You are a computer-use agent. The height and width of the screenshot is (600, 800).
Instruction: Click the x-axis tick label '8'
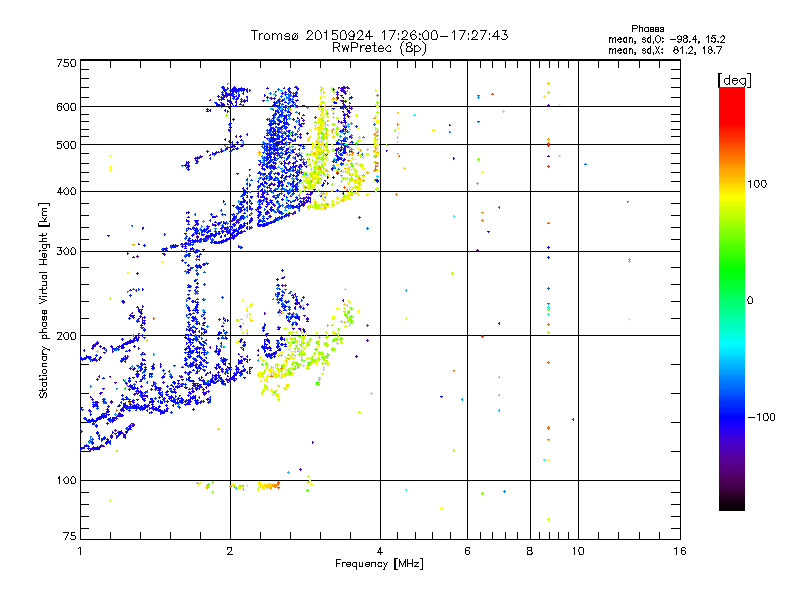click(x=530, y=551)
